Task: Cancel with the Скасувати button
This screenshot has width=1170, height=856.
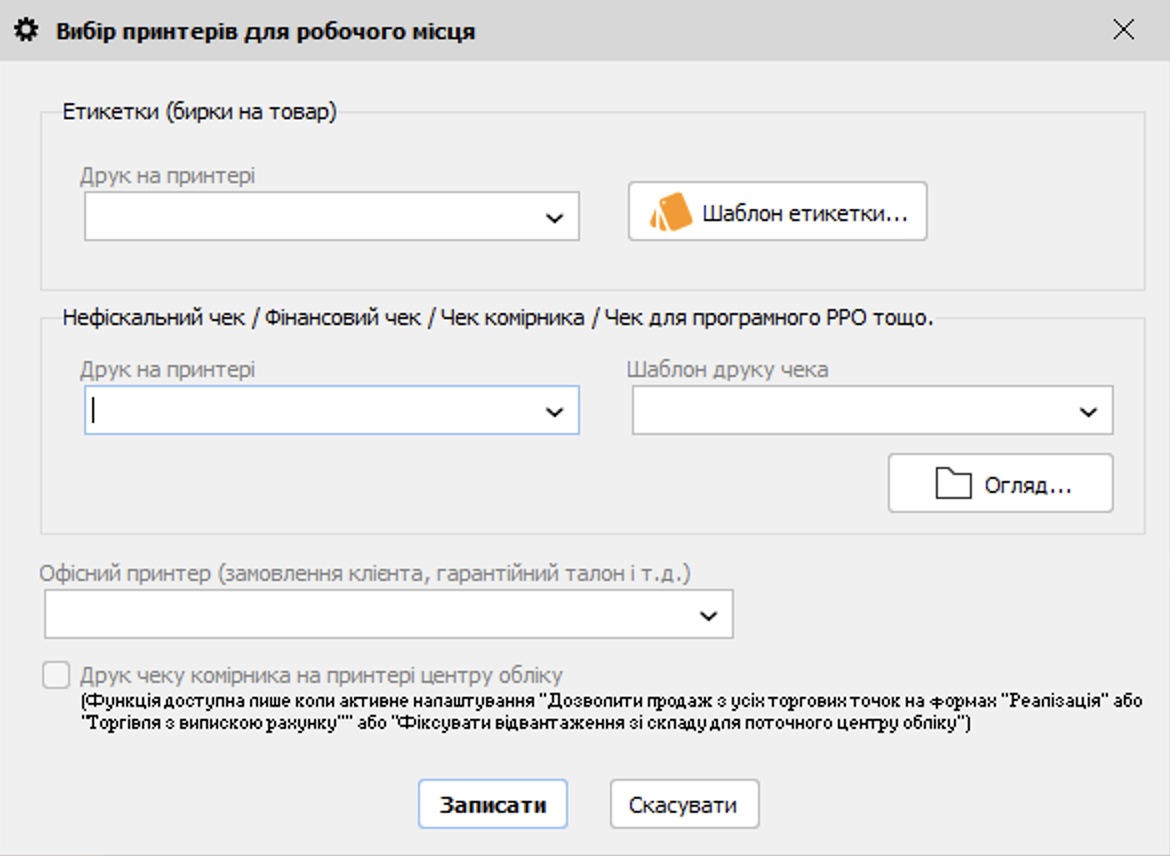Action: (683, 805)
